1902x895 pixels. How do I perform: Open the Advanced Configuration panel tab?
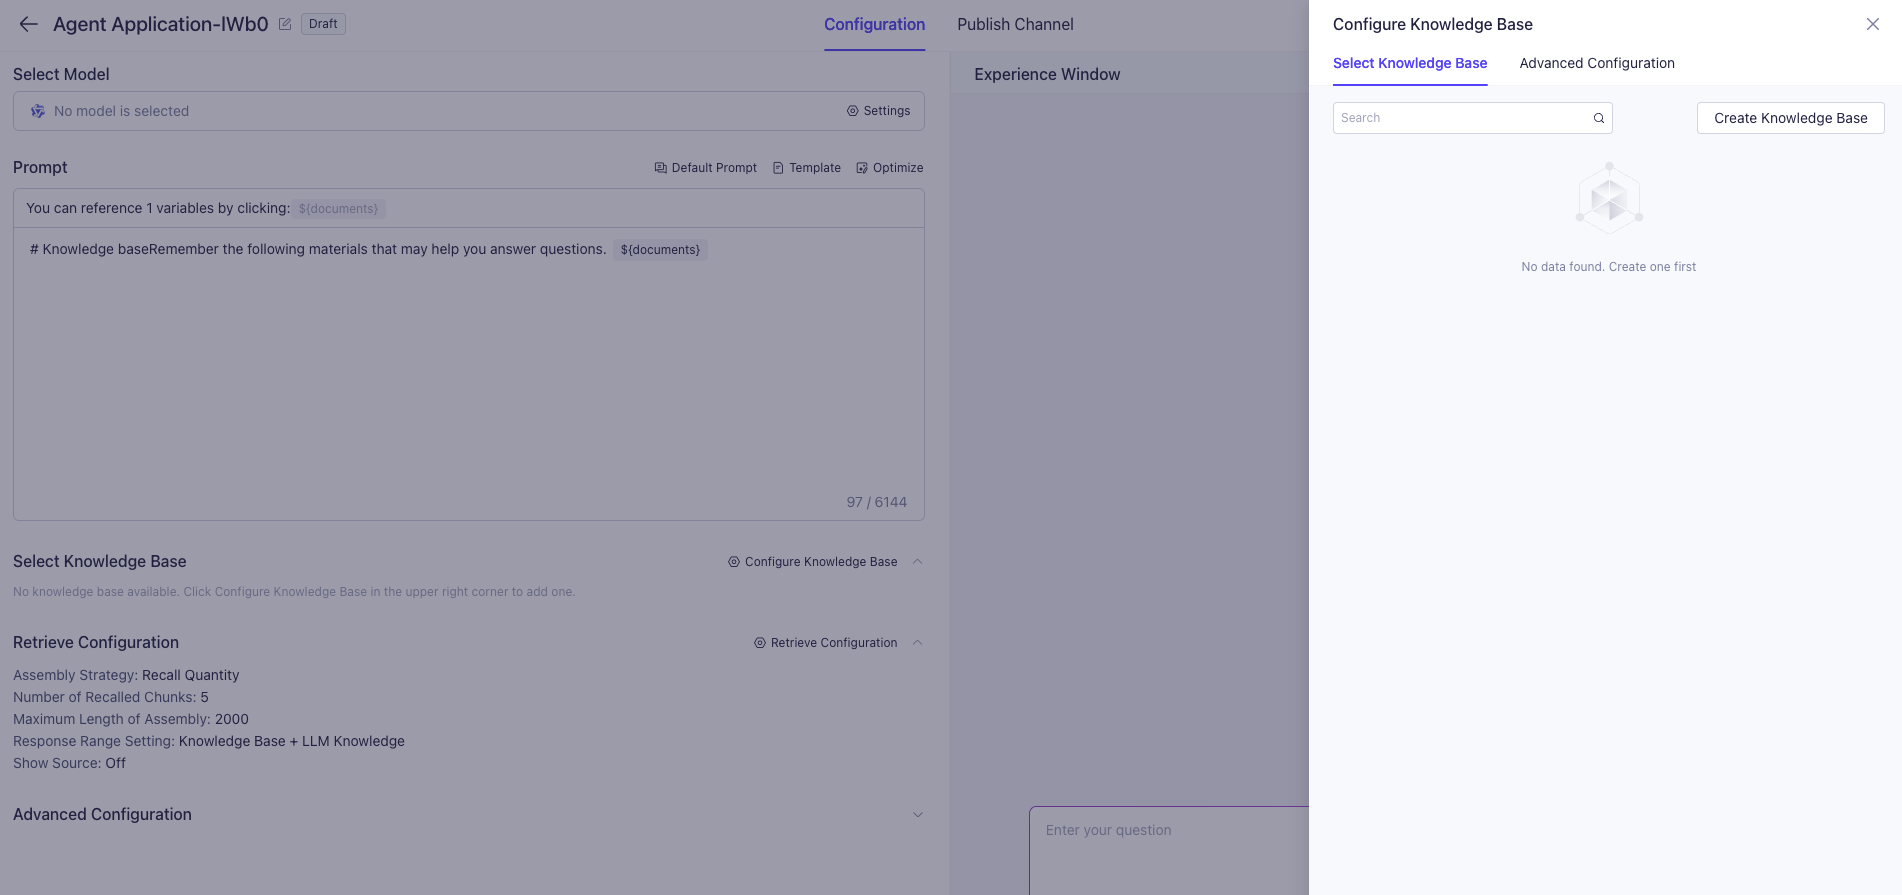pos(1597,63)
